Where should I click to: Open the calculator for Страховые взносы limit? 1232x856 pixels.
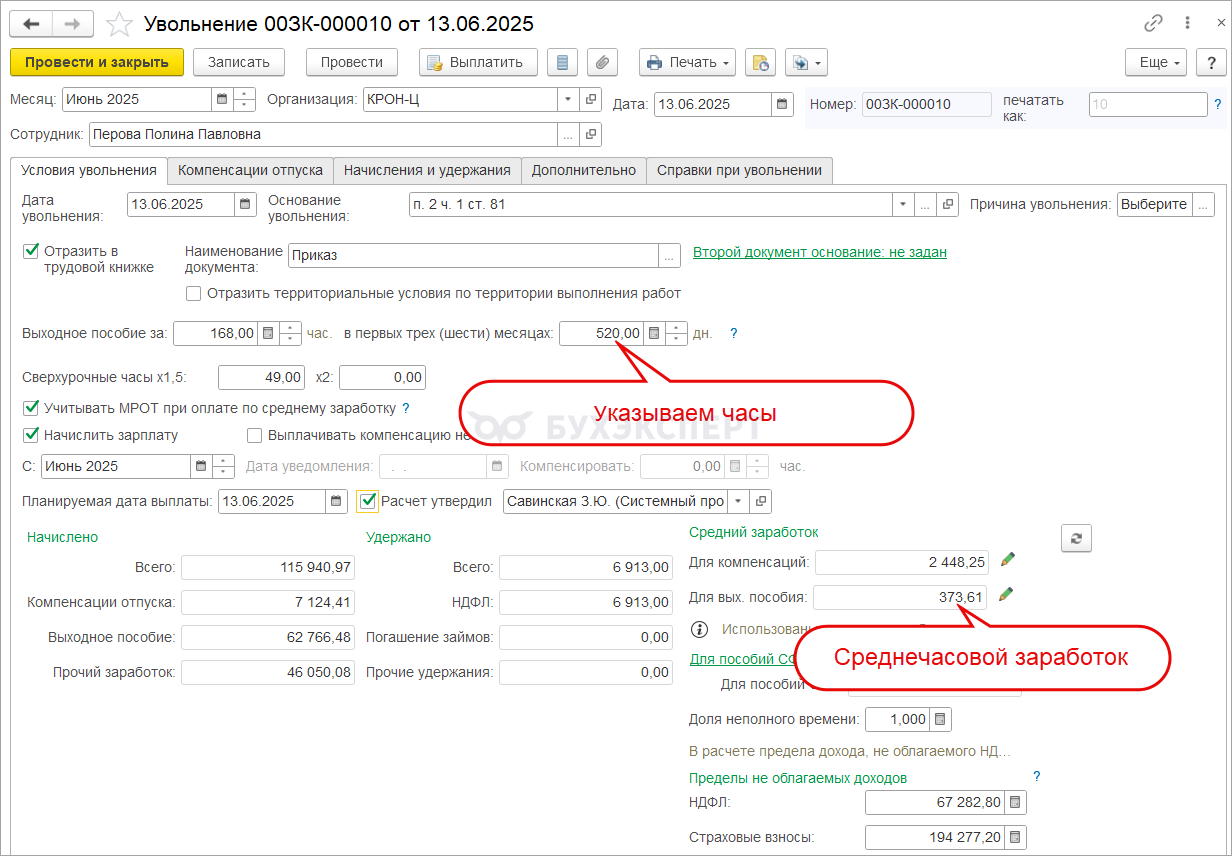point(1015,837)
